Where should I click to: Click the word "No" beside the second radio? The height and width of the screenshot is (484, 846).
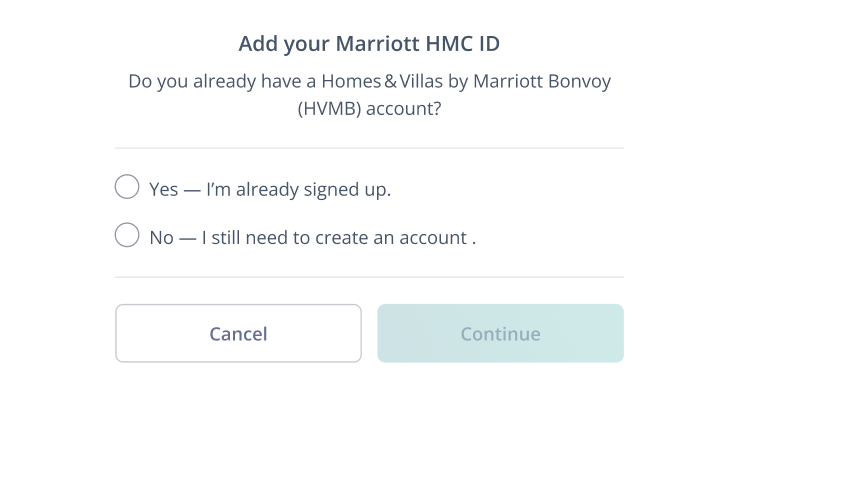pos(161,238)
